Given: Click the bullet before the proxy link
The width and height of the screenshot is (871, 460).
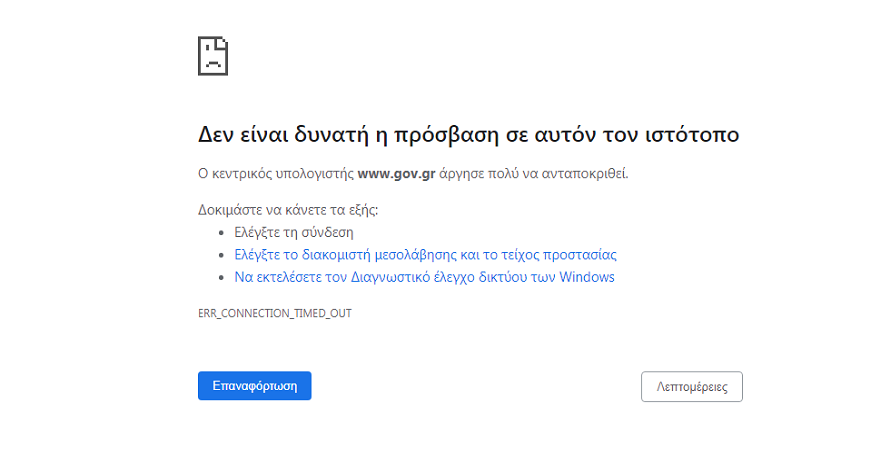Looking at the screenshot, I should coord(222,255).
